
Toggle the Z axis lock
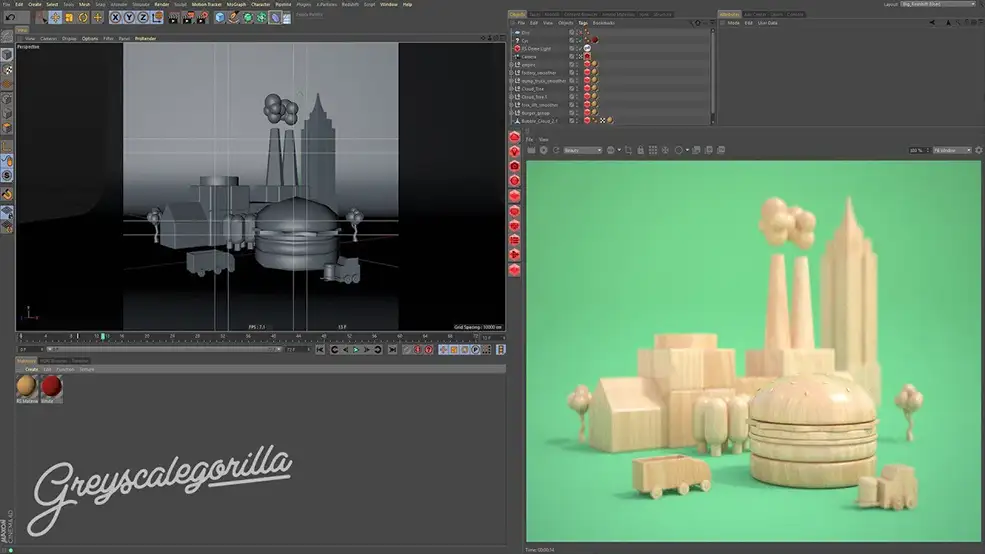point(143,18)
